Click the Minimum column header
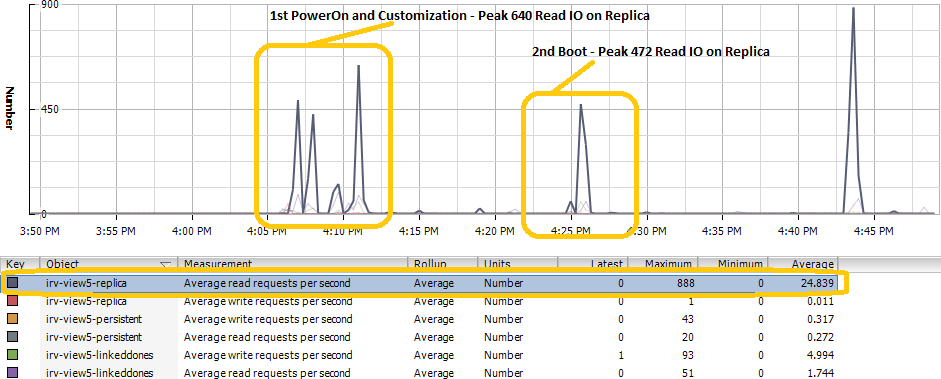Image resolution: width=941 pixels, height=379 pixels. (733, 264)
